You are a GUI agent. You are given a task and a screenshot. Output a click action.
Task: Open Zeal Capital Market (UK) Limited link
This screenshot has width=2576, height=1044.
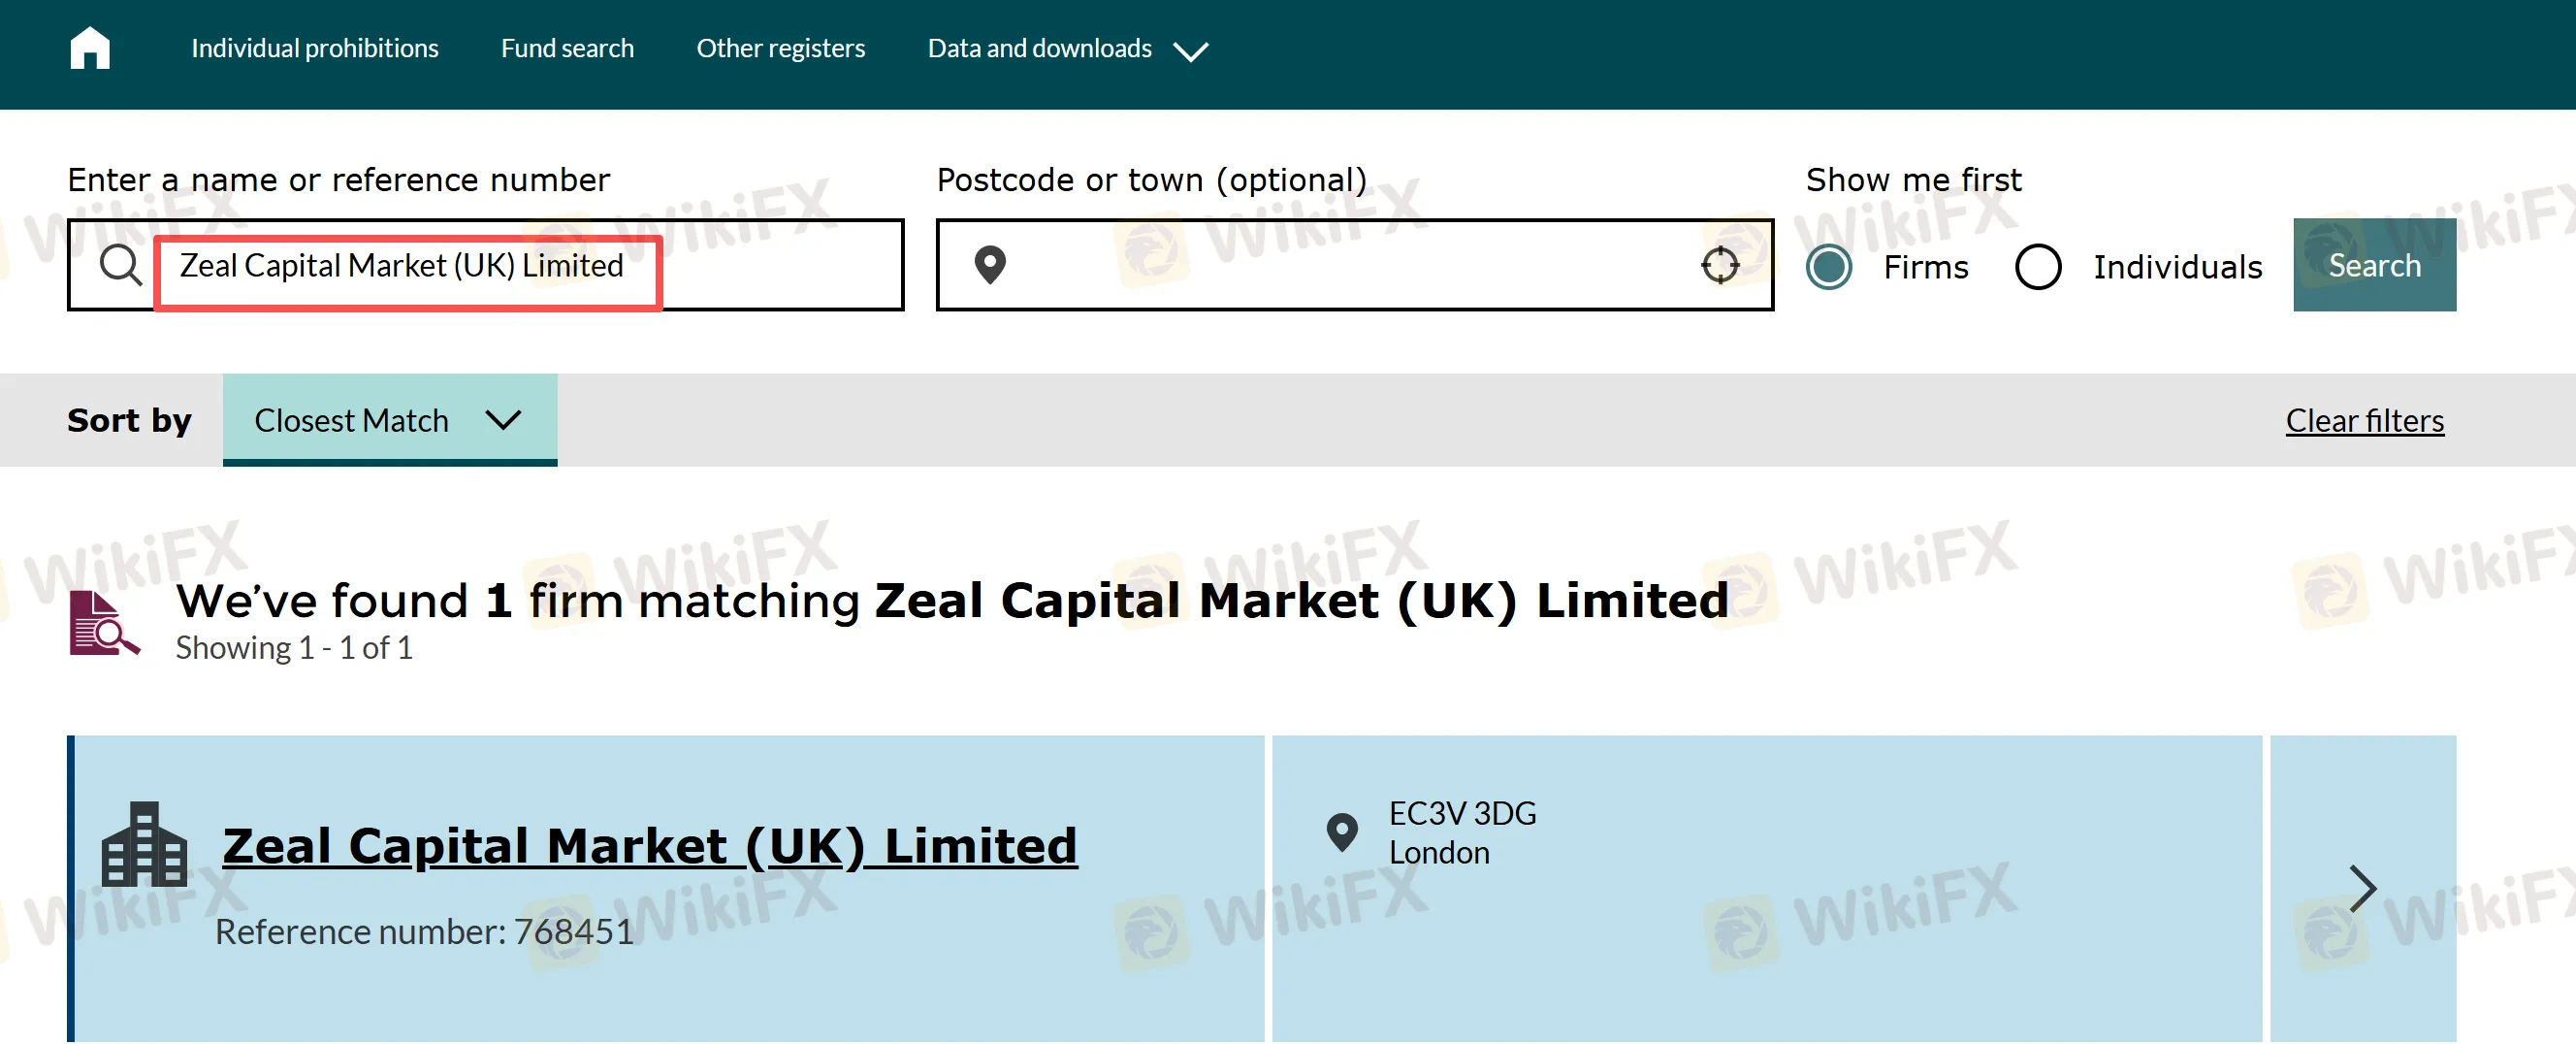click(649, 846)
